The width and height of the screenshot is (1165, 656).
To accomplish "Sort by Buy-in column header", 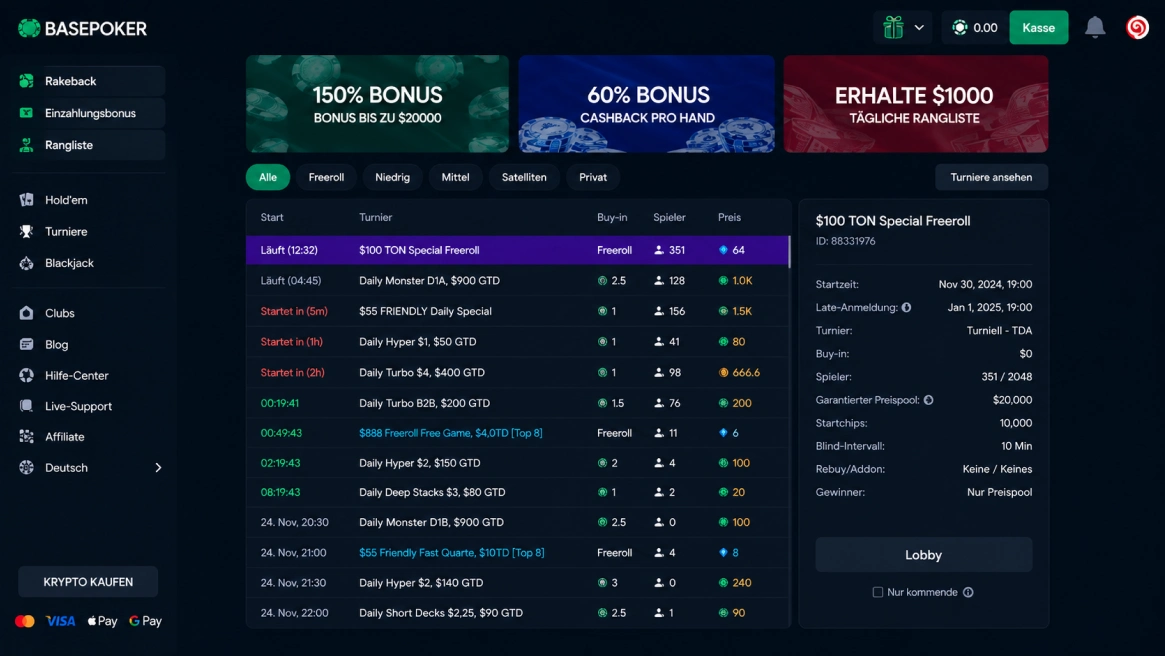I will pyautogui.click(x=612, y=218).
